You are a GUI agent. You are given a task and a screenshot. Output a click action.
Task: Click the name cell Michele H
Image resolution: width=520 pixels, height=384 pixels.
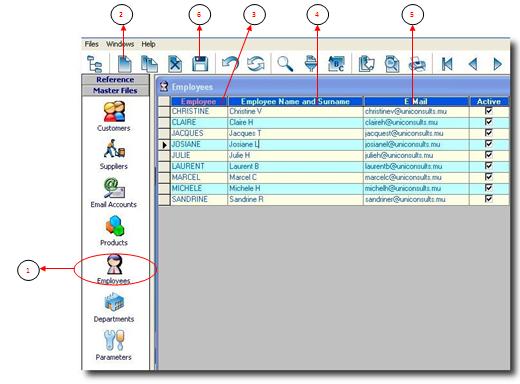[295, 188]
